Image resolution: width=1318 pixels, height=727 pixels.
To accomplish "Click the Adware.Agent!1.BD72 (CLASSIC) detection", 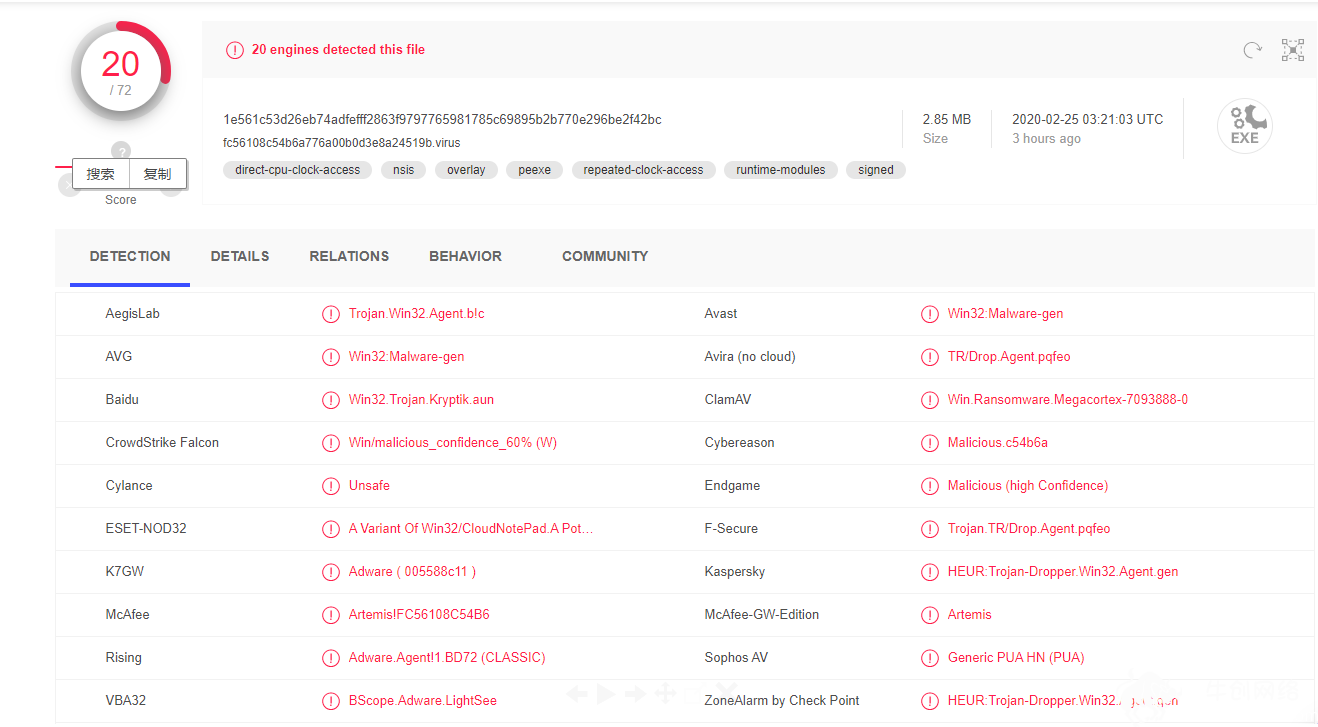I will pyautogui.click(x=447, y=658).
